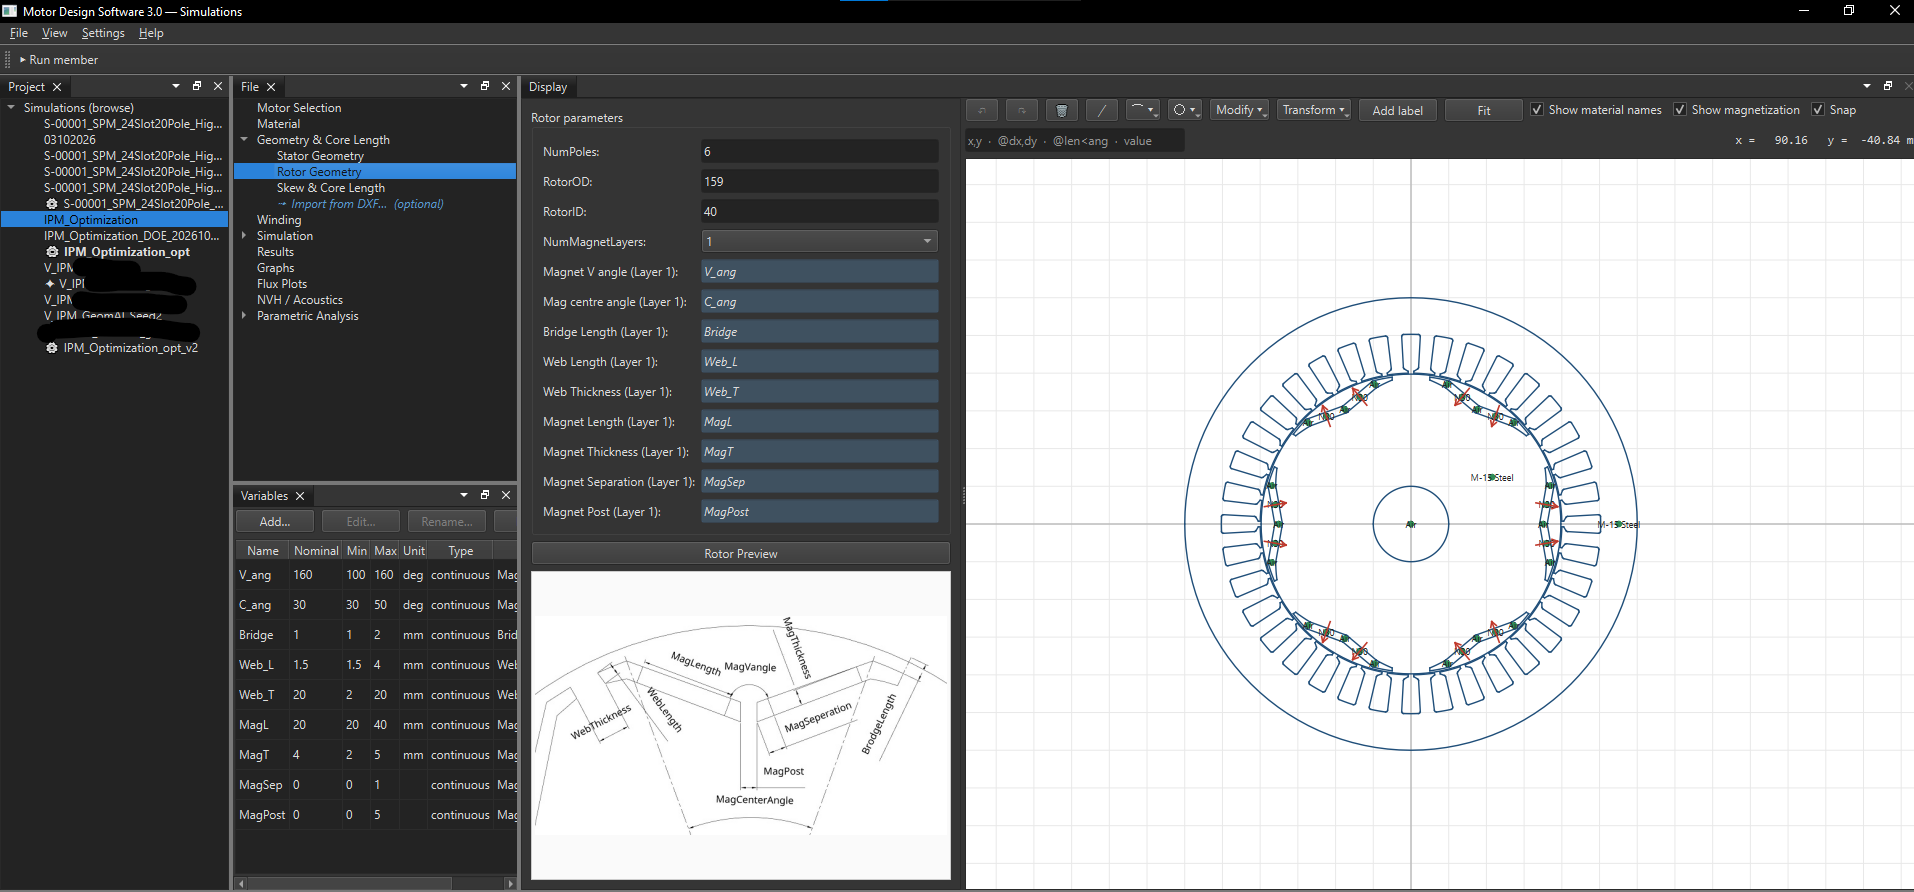
Task: Click the Rotor Preview button
Action: 741,553
